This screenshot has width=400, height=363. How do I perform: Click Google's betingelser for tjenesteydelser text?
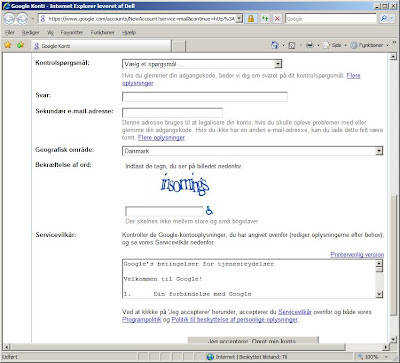pos(199,264)
